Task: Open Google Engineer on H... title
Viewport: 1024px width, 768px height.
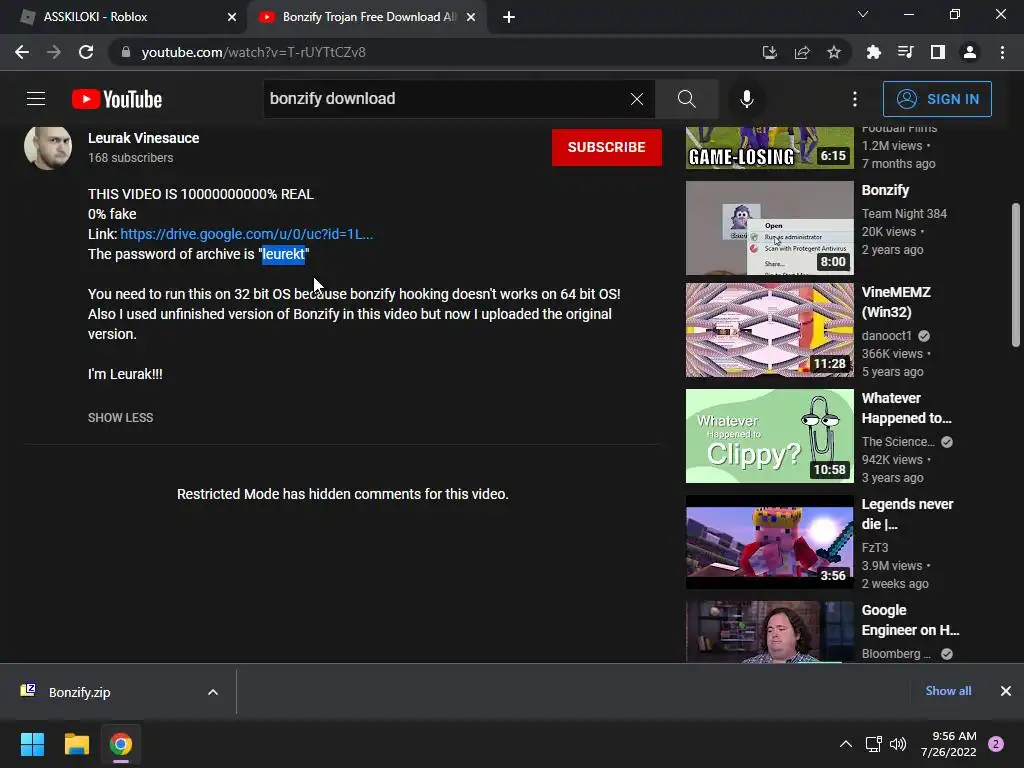Action: [910, 620]
